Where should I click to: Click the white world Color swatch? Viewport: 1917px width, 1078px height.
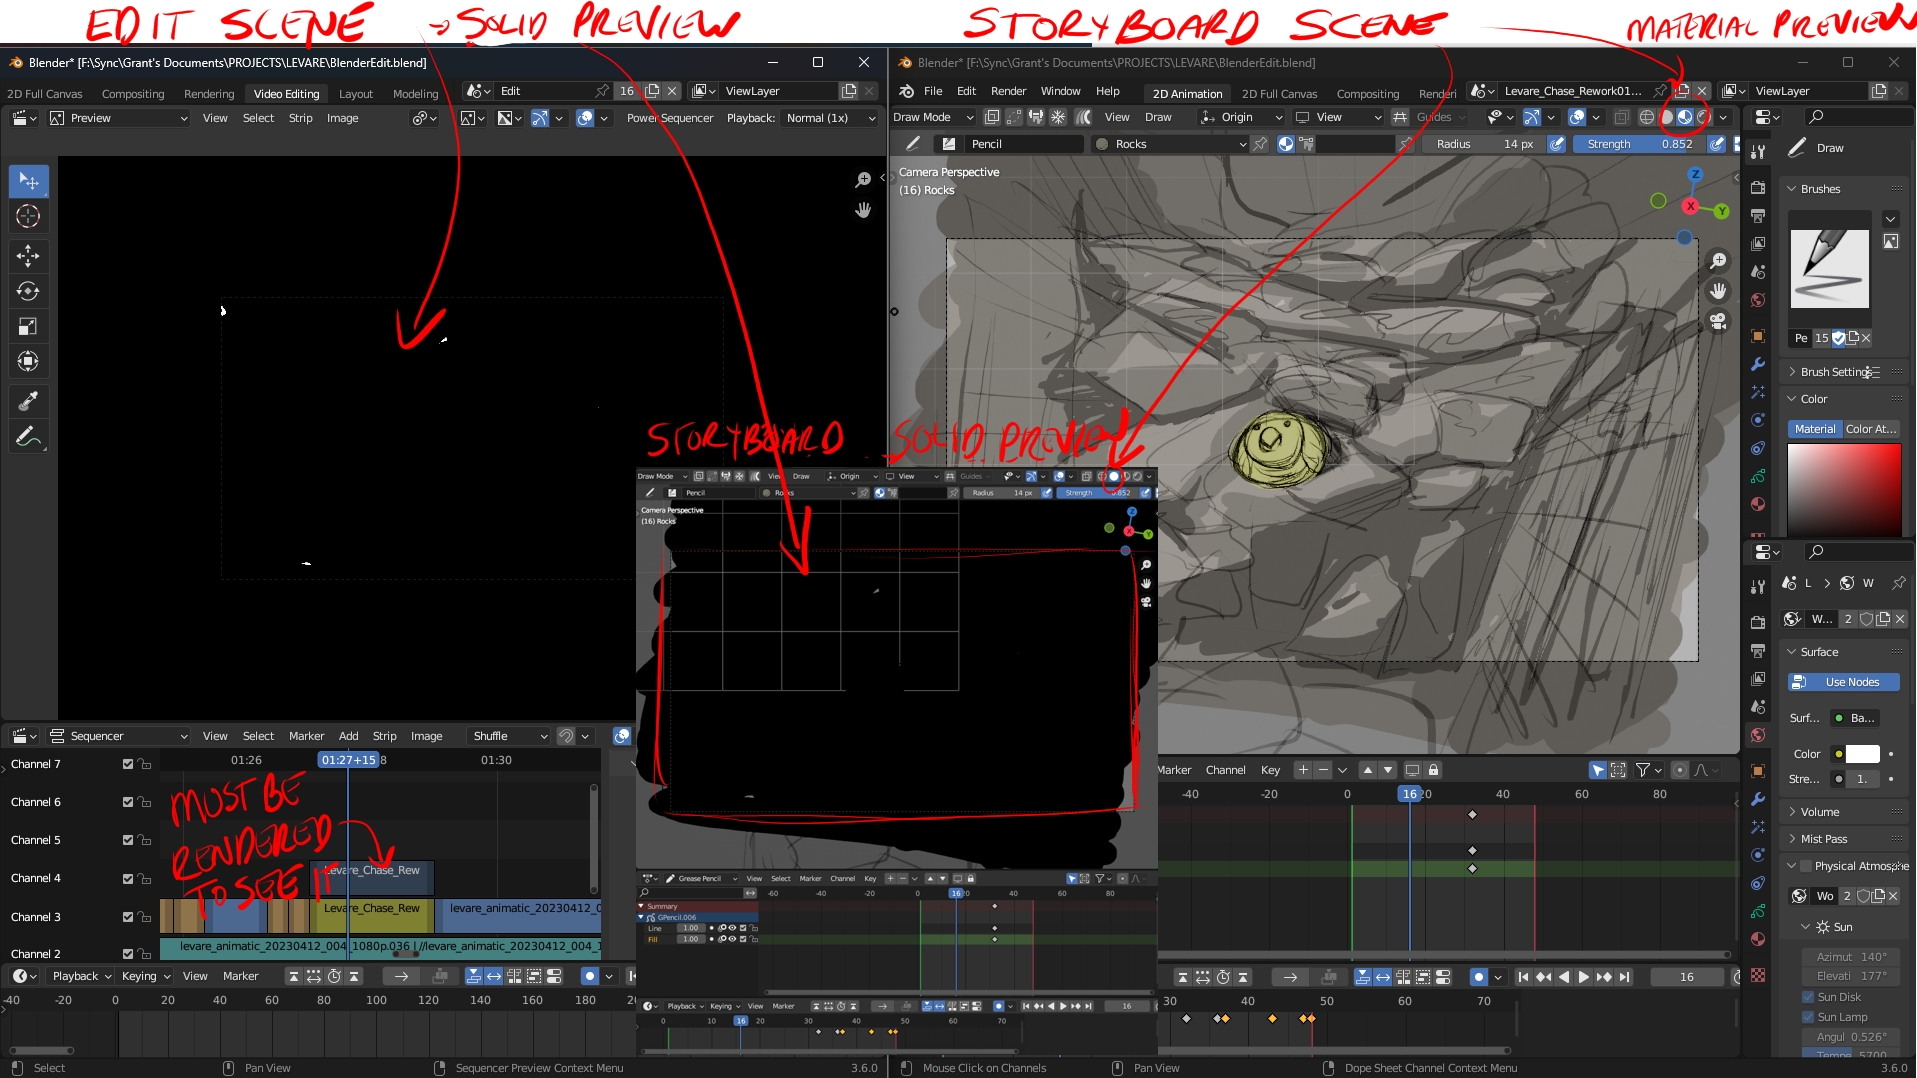(1862, 754)
